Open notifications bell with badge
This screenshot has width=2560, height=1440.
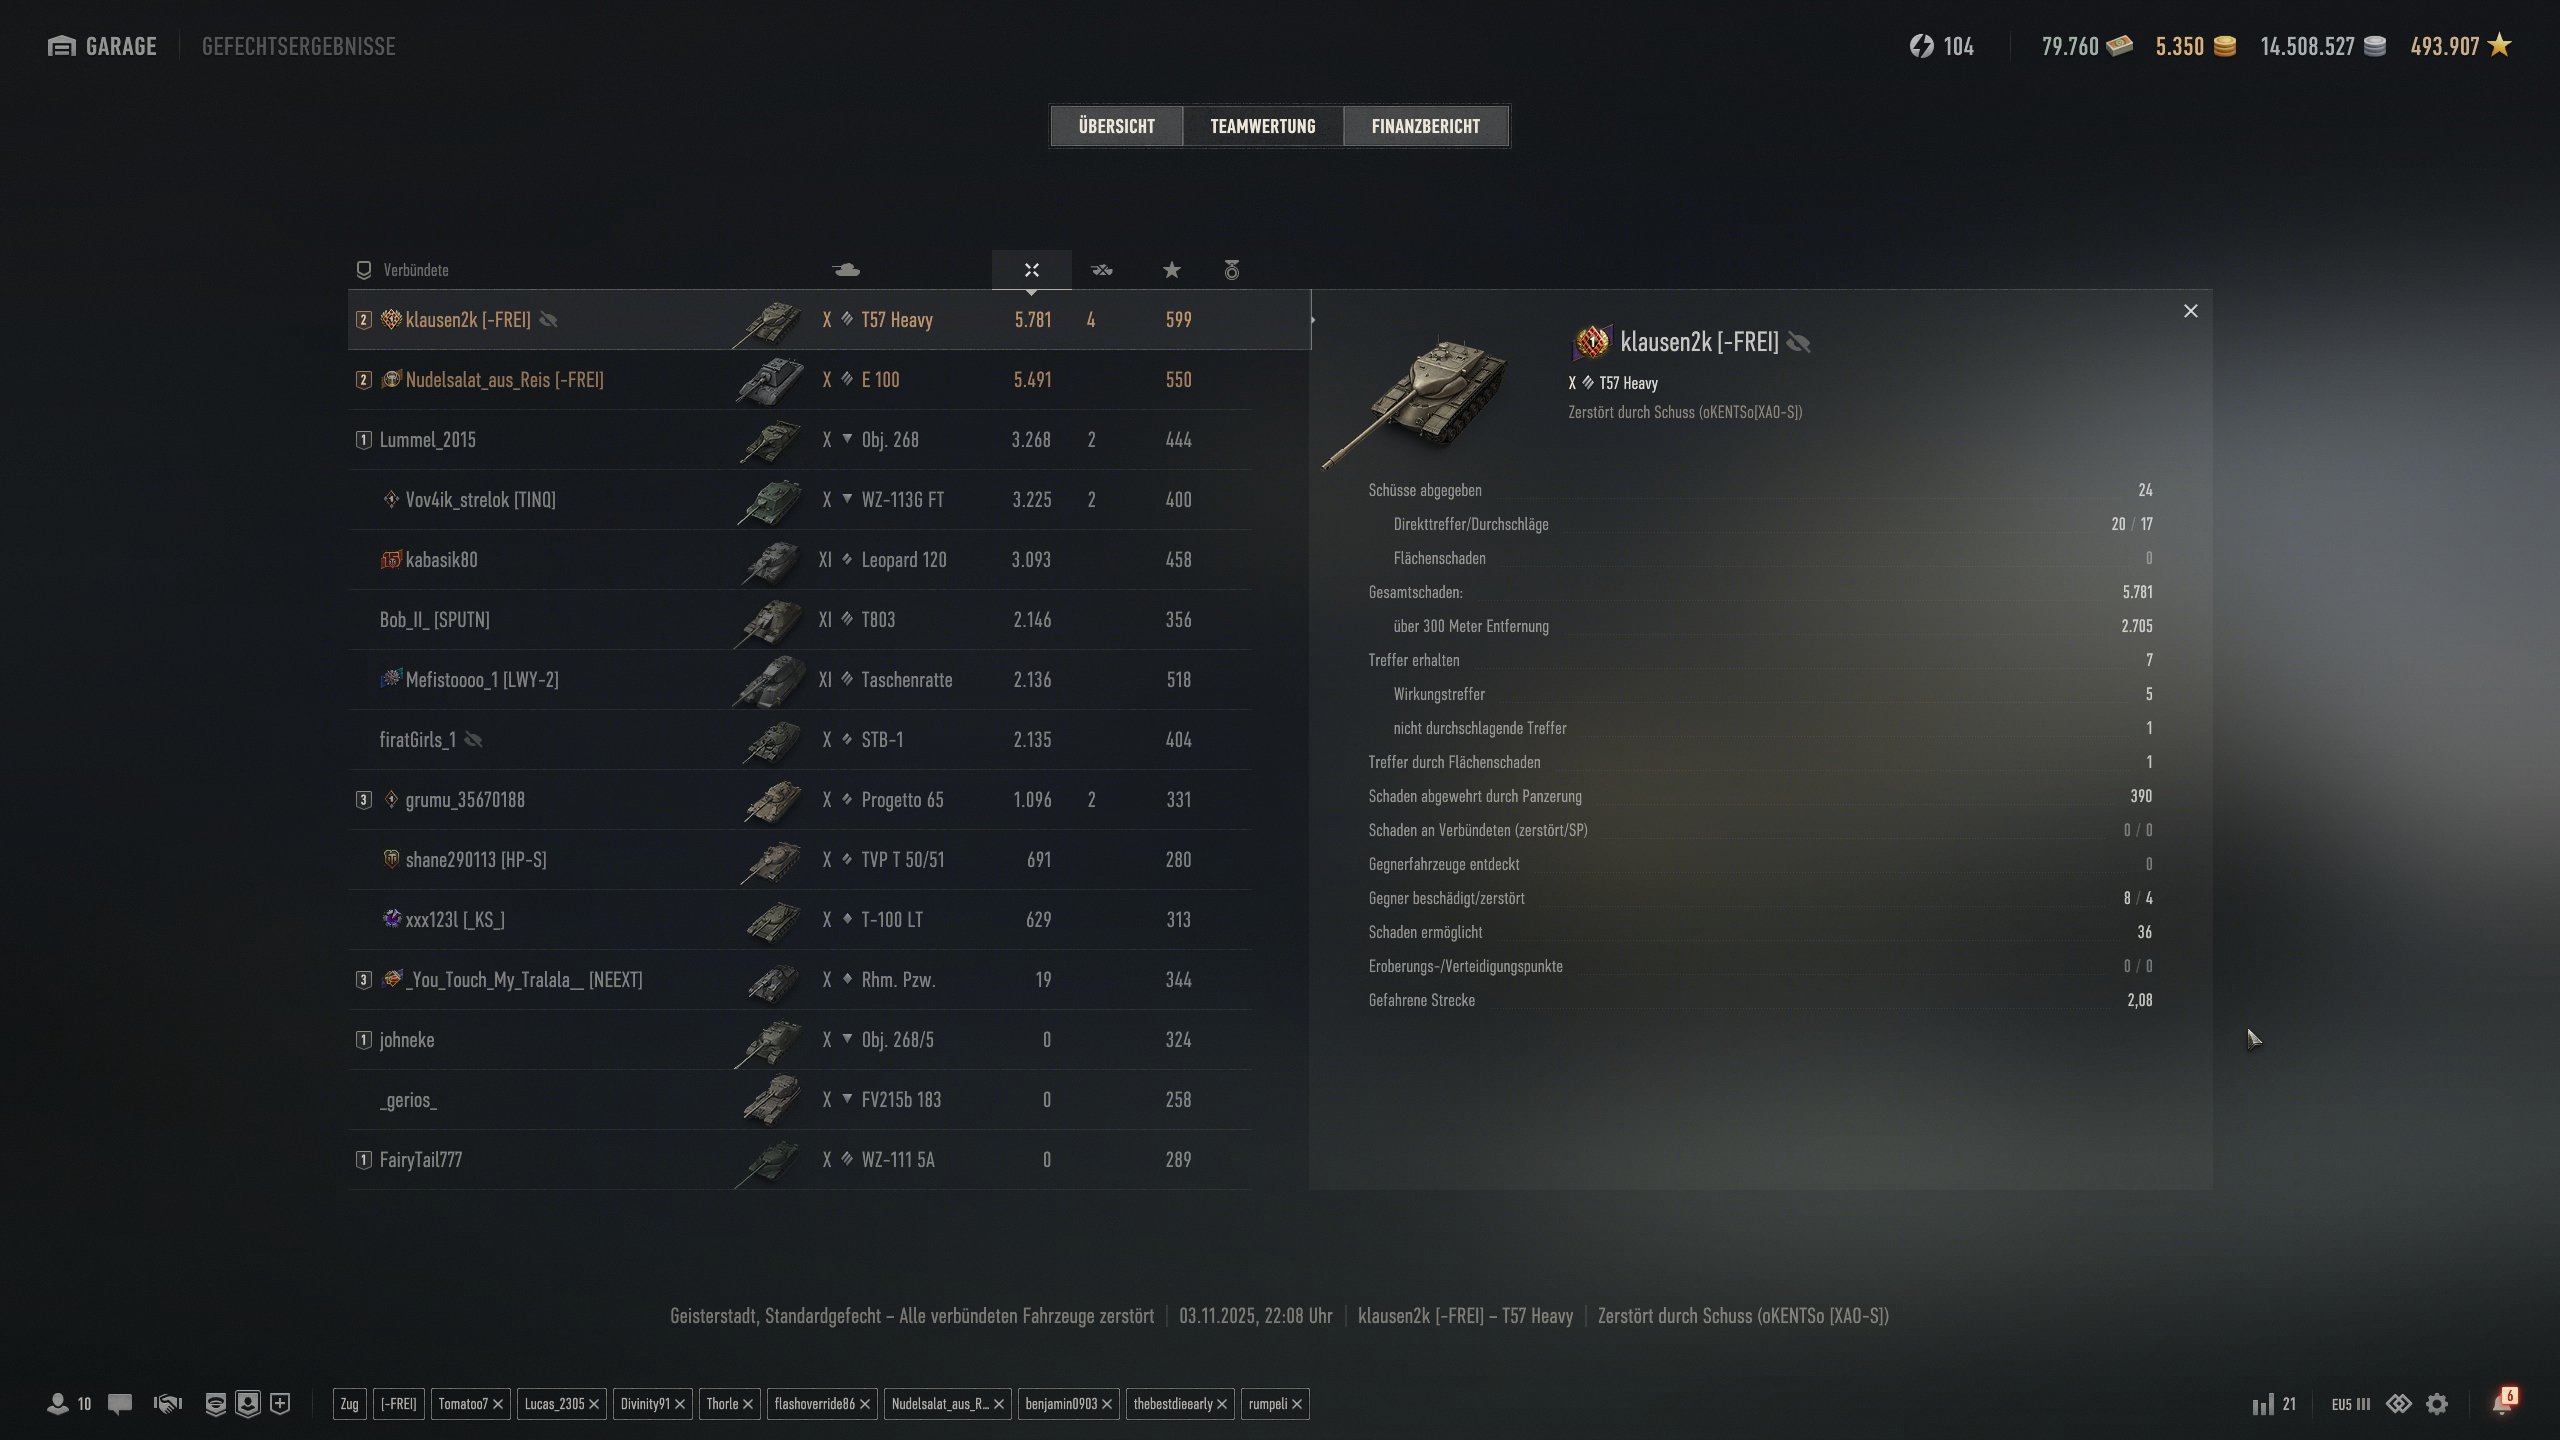(2503, 1402)
